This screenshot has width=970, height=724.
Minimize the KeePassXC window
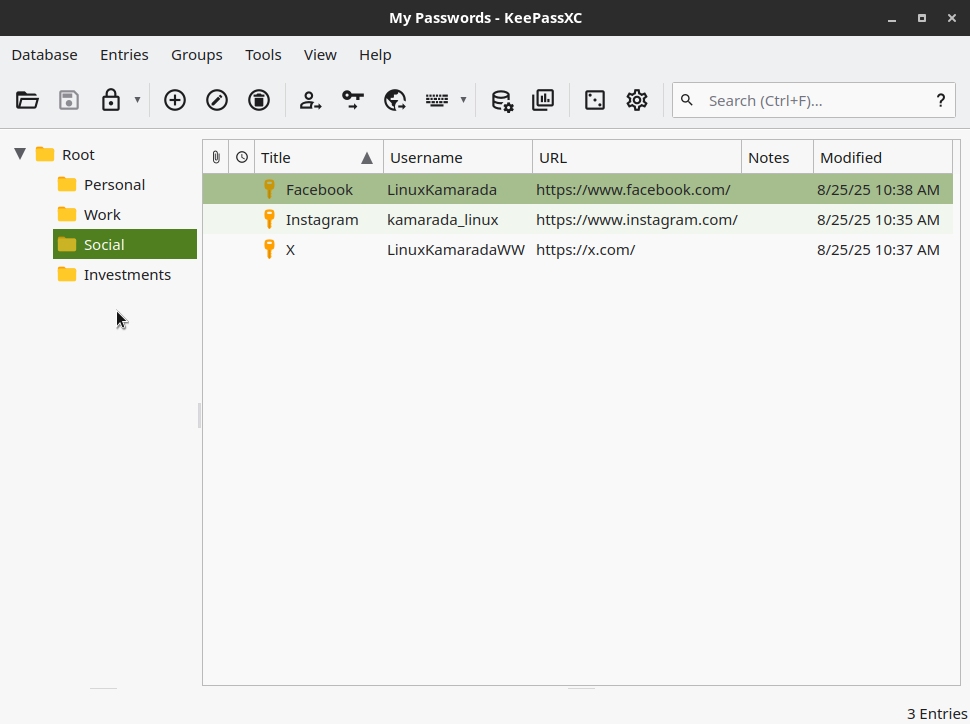click(892, 19)
